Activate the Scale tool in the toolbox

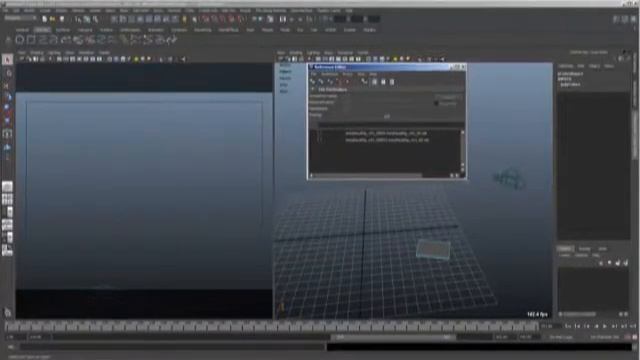coord(7,120)
